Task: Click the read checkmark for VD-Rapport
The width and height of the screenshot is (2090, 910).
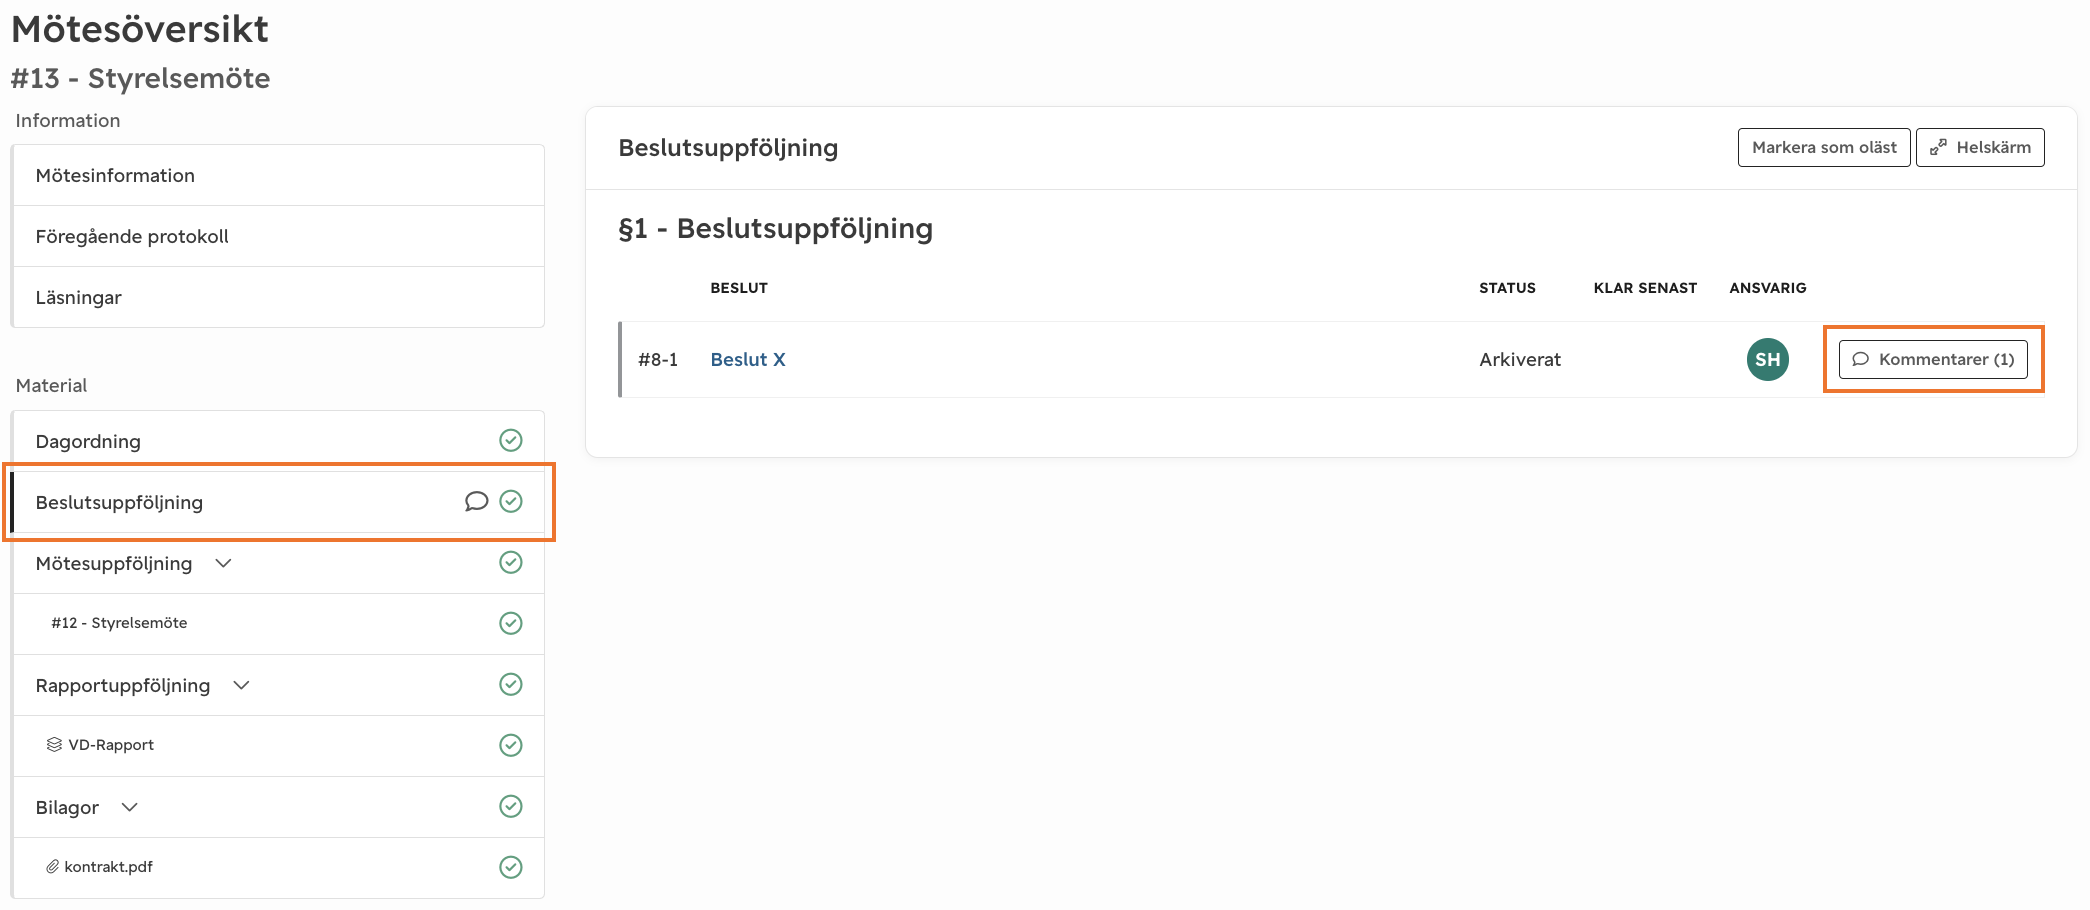Action: (x=511, y=745)
